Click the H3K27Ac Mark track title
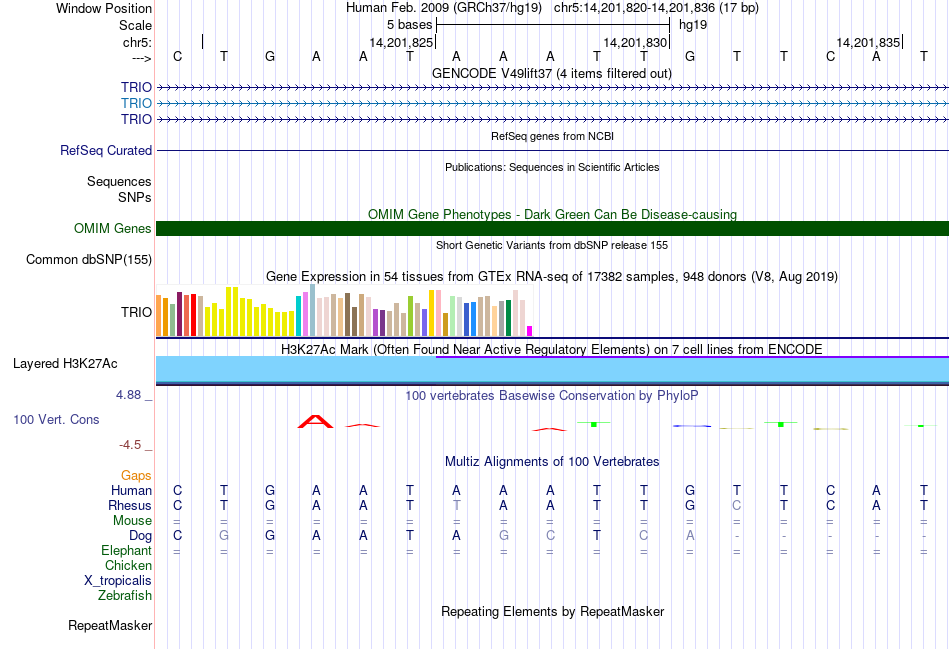The height and width of the screenshot is (649, 950). click(552, 350)
